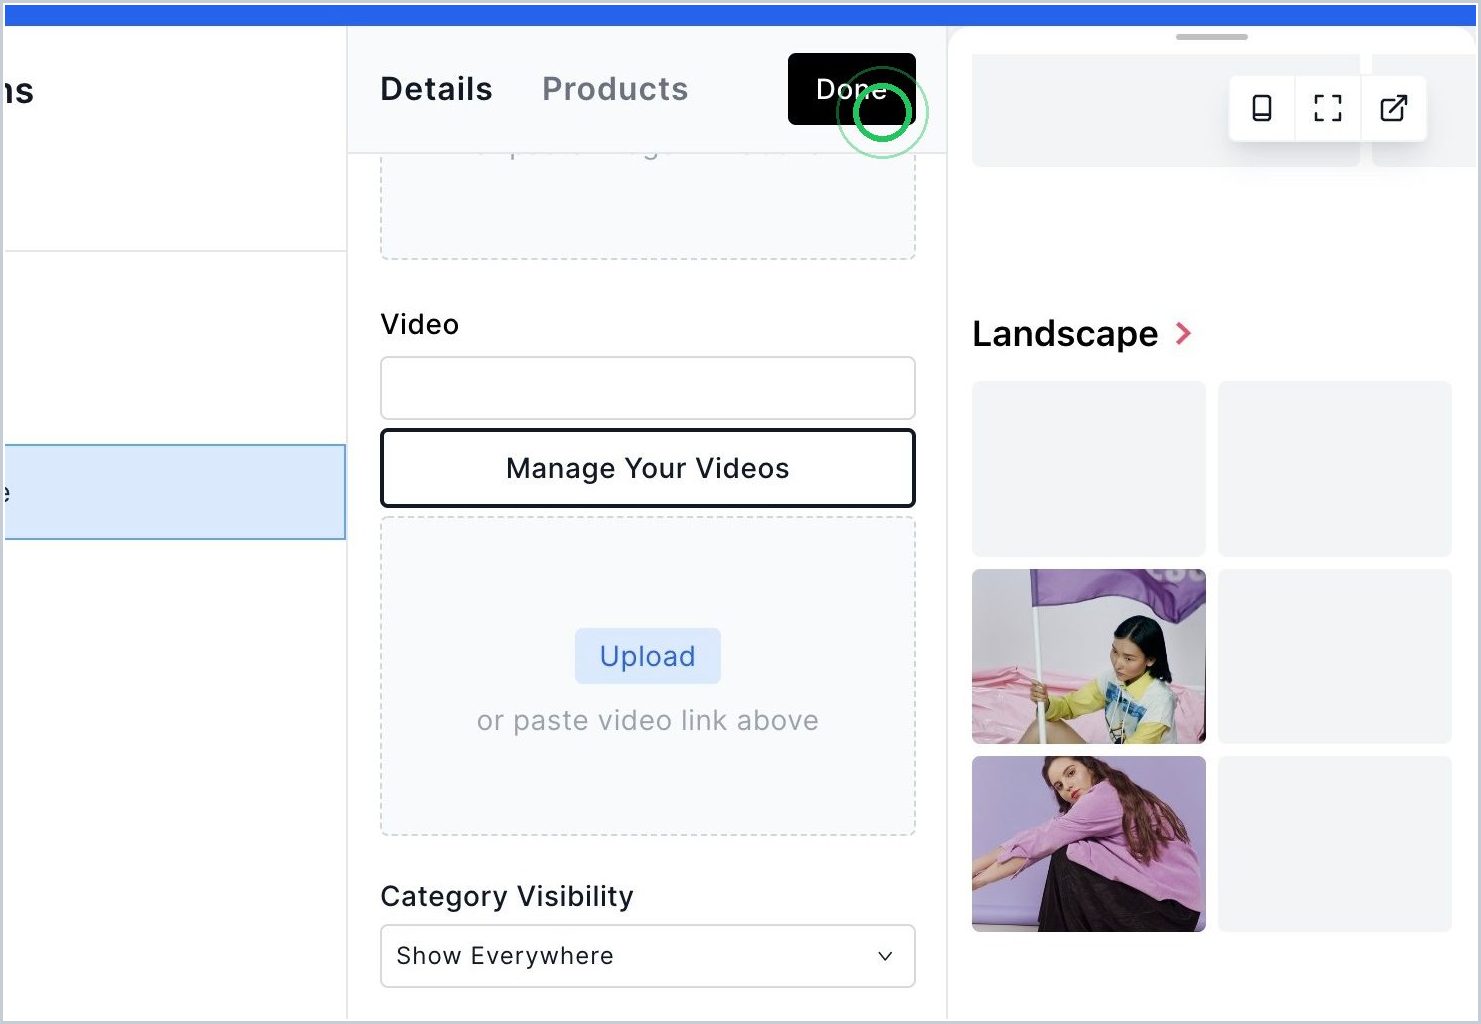
Task: Select the highlighted blue row in left panel
Action: (175, 492)
